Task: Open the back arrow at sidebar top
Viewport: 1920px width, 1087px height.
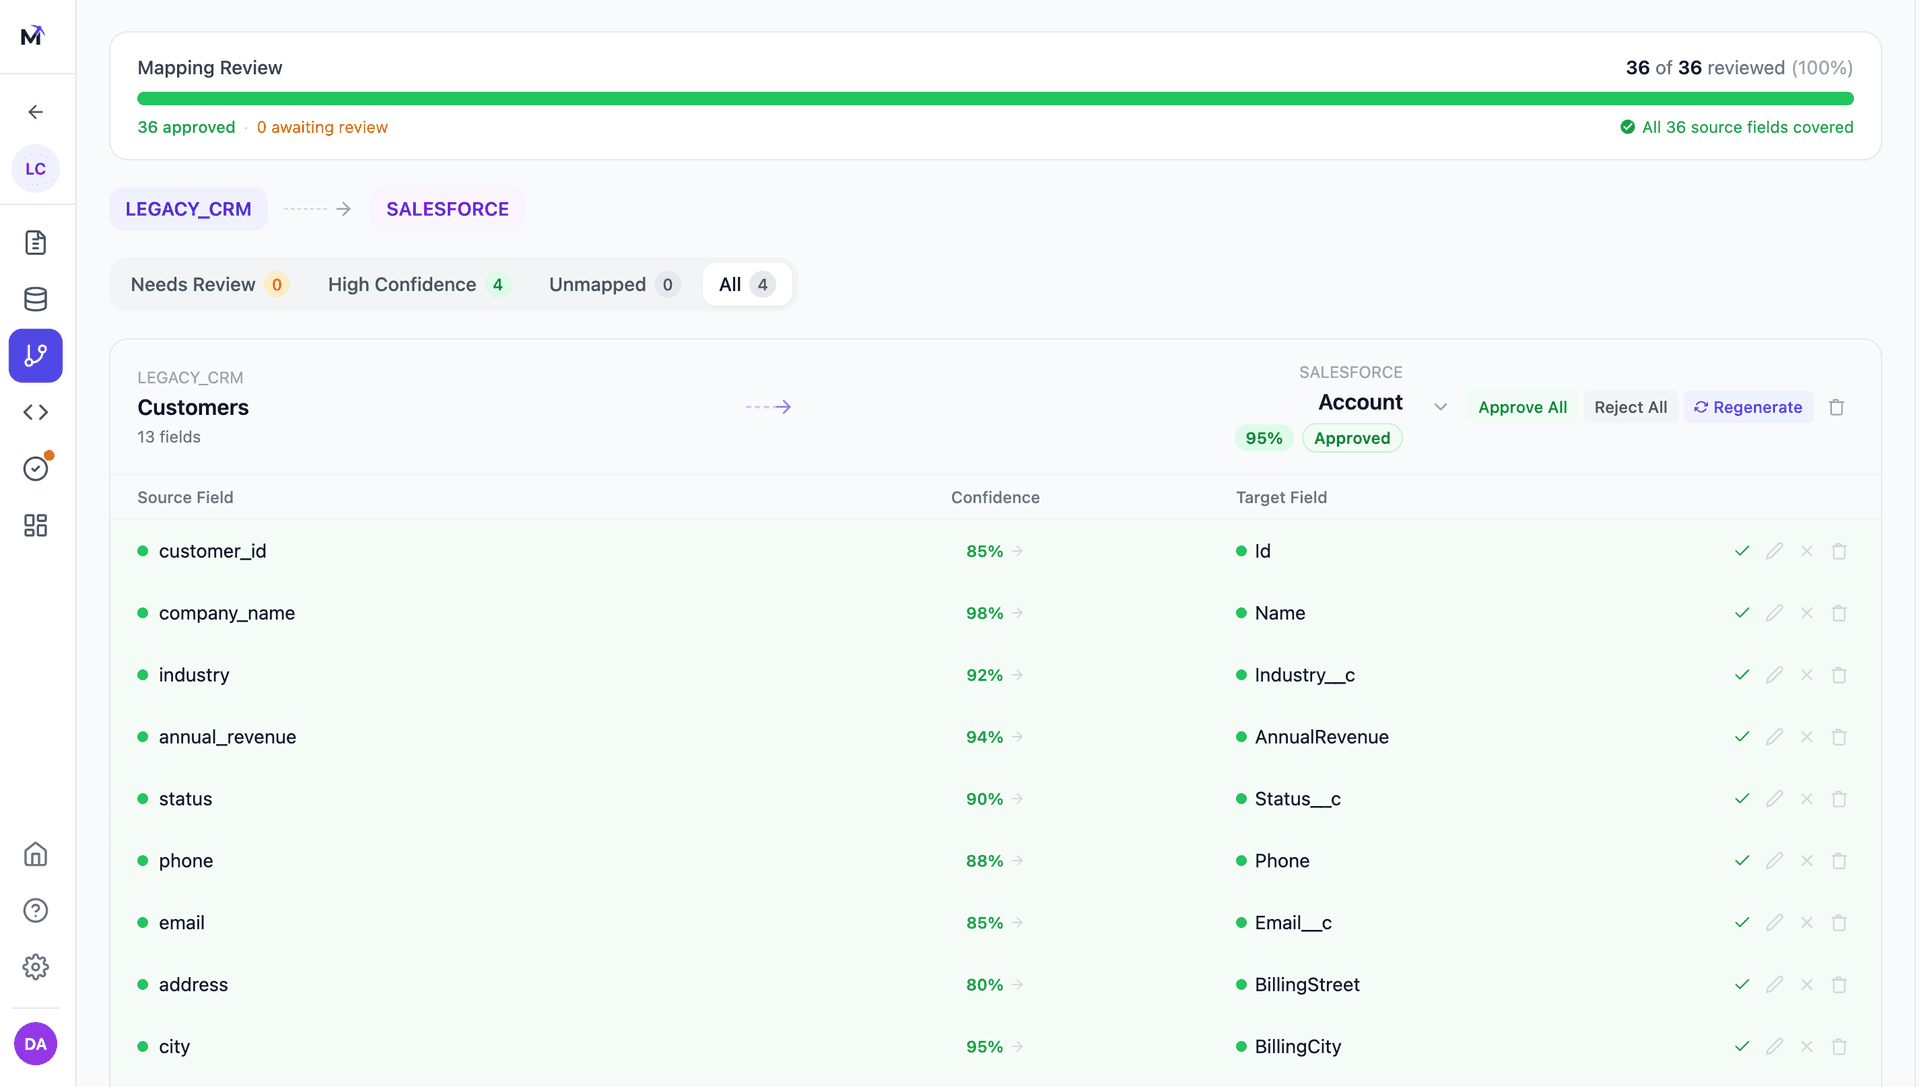Action: click(35, 112)
